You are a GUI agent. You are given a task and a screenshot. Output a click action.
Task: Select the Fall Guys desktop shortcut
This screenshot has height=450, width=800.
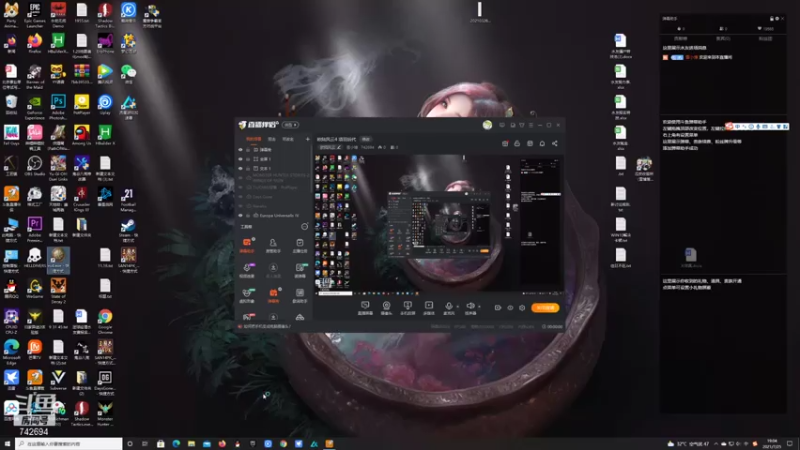tap(11, 135)
